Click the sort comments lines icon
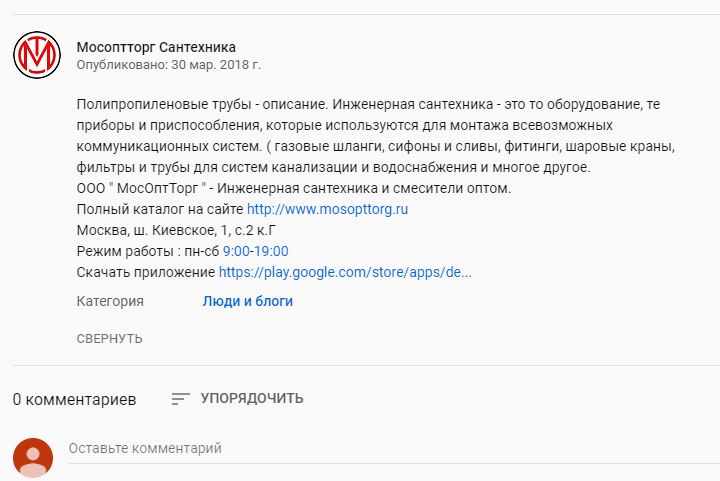This screenshot has width=720, height=481. pos(180,398)
